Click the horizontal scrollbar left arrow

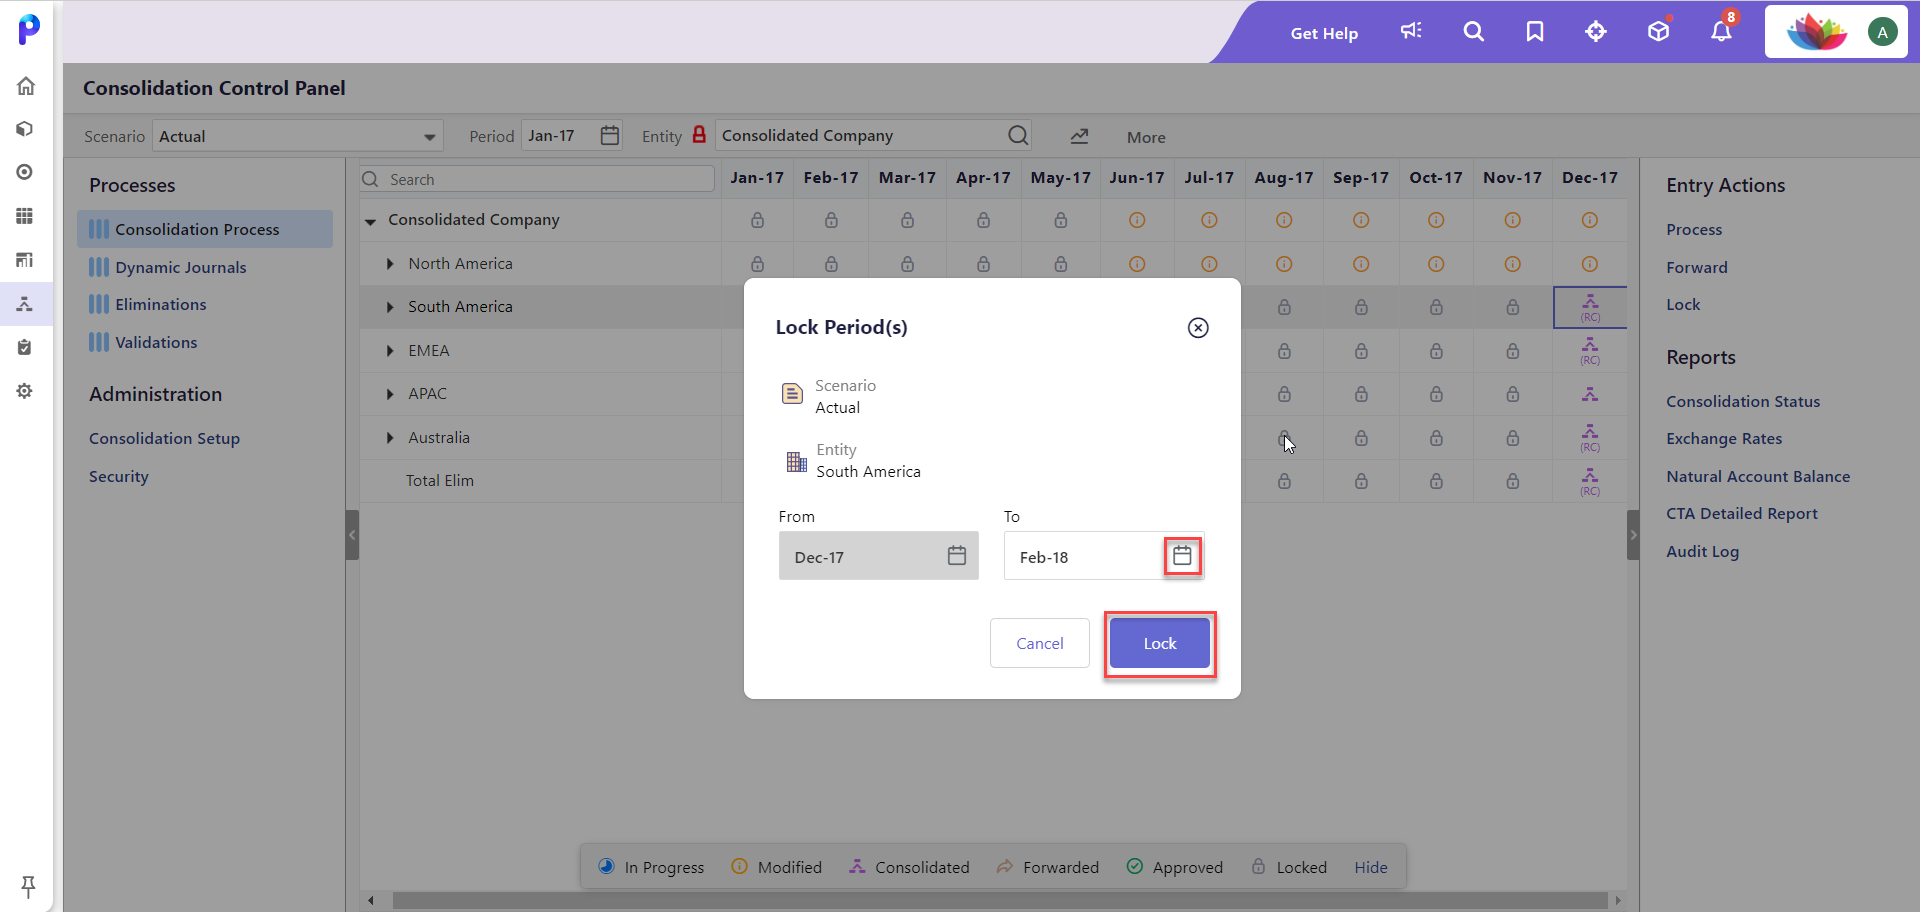click(371, 901)
